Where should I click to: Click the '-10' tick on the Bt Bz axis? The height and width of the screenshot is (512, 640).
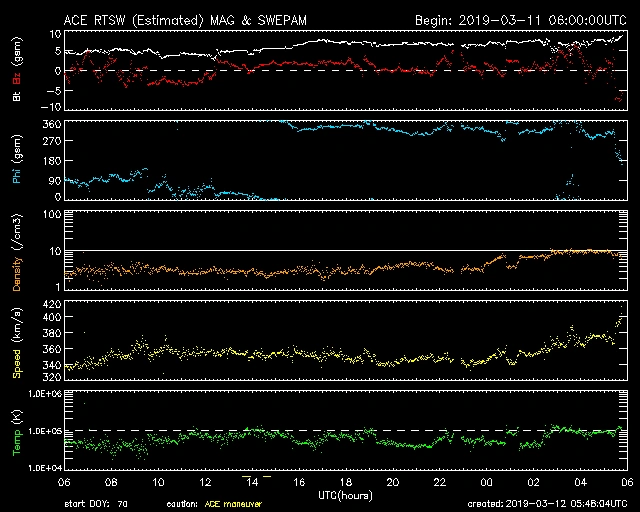pyautogui.click(x=52, y=107)
